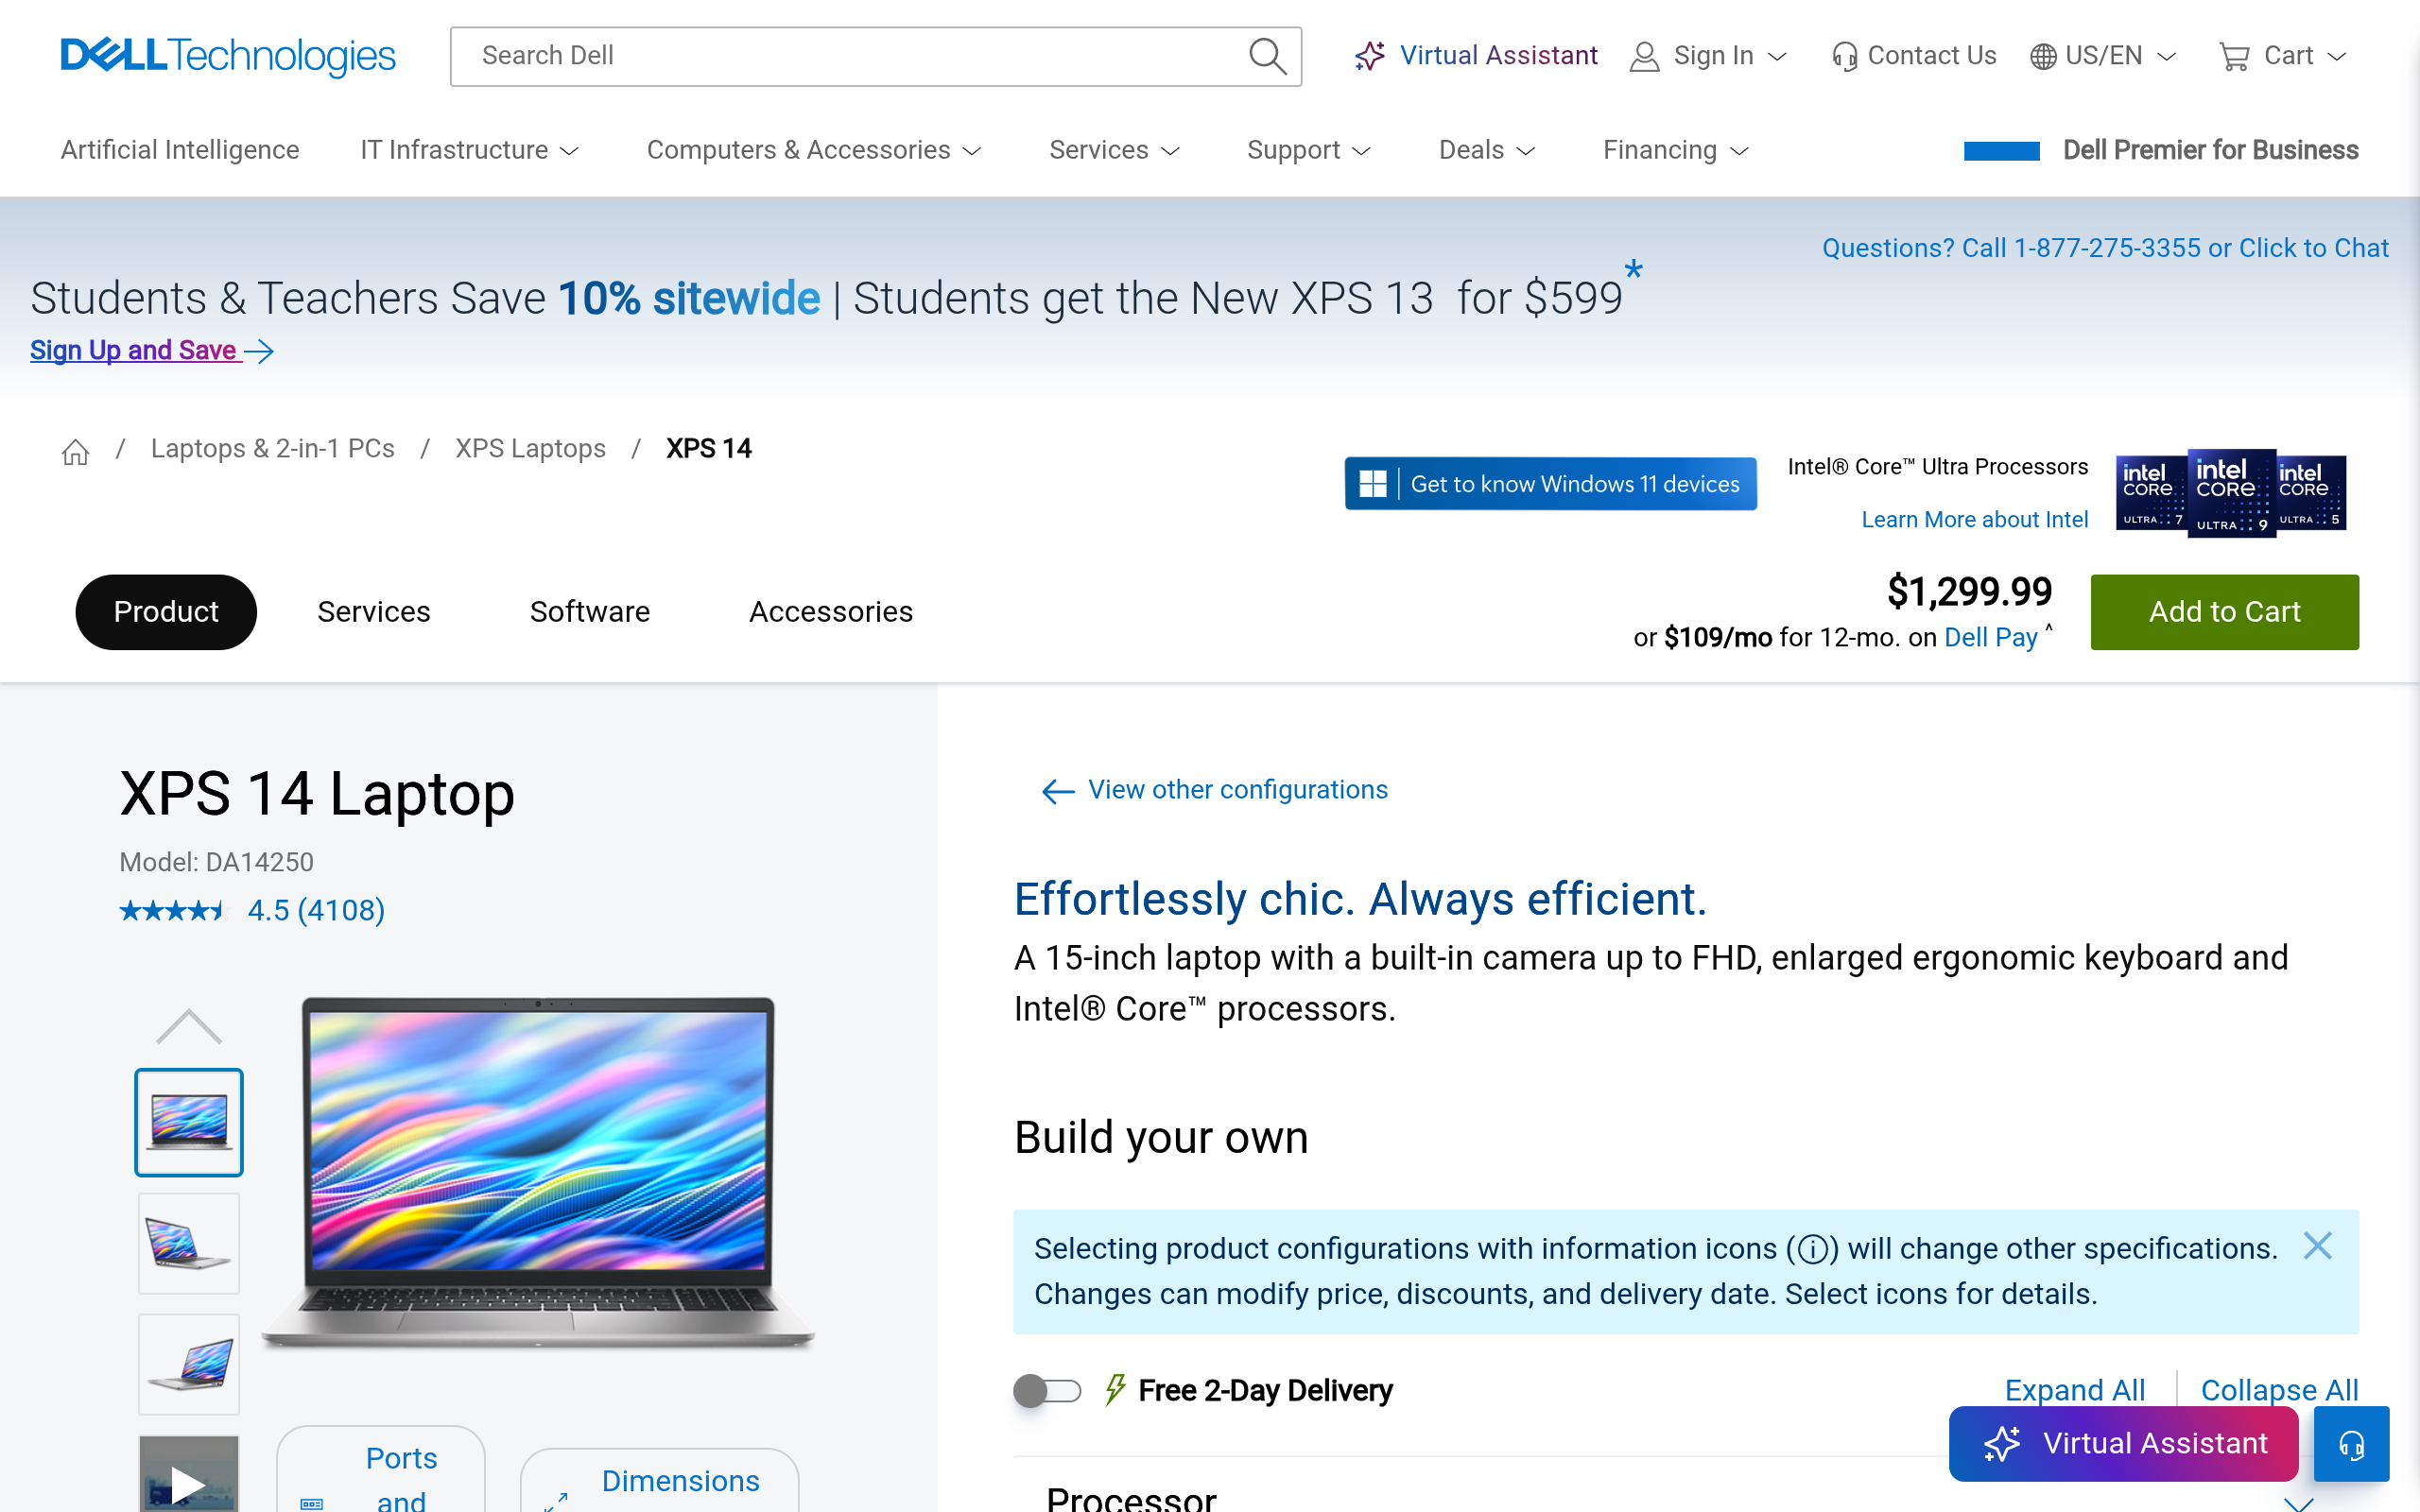2420x1512 pixels.
Task: Select the Product tab
Action: (x=166, y=612)
